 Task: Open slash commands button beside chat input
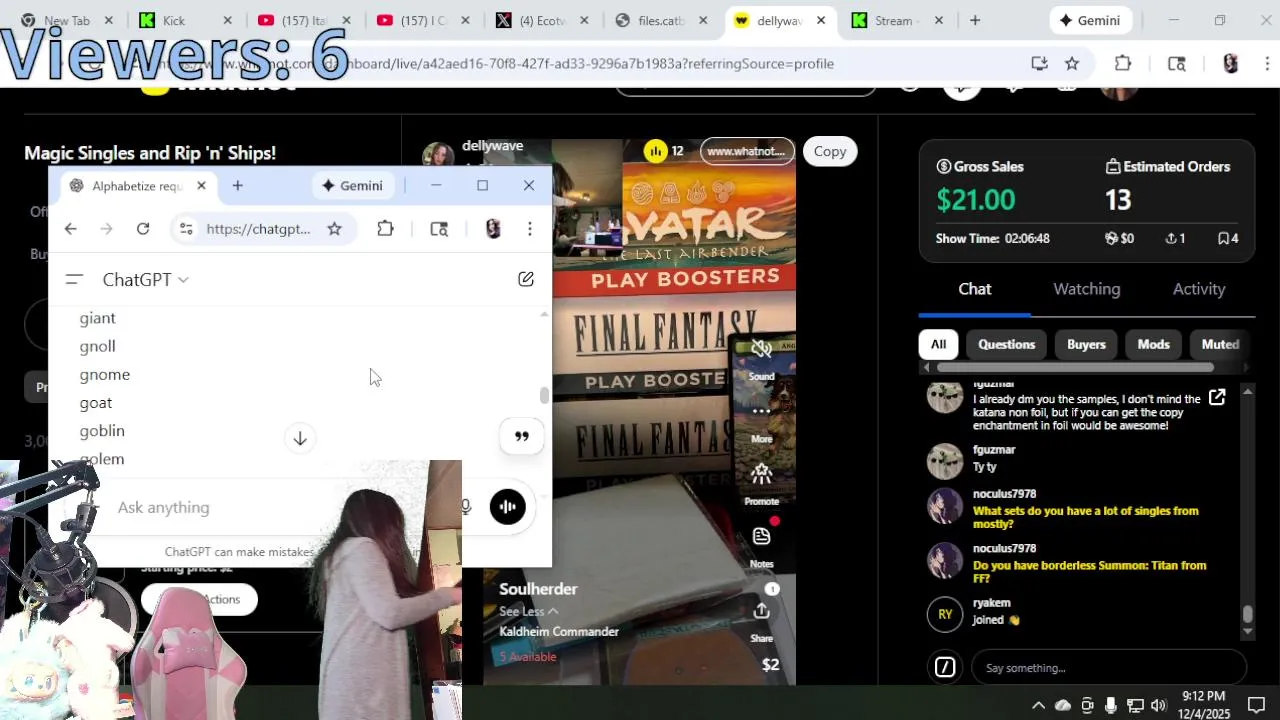pyautogui.click(x=945, y=667)
